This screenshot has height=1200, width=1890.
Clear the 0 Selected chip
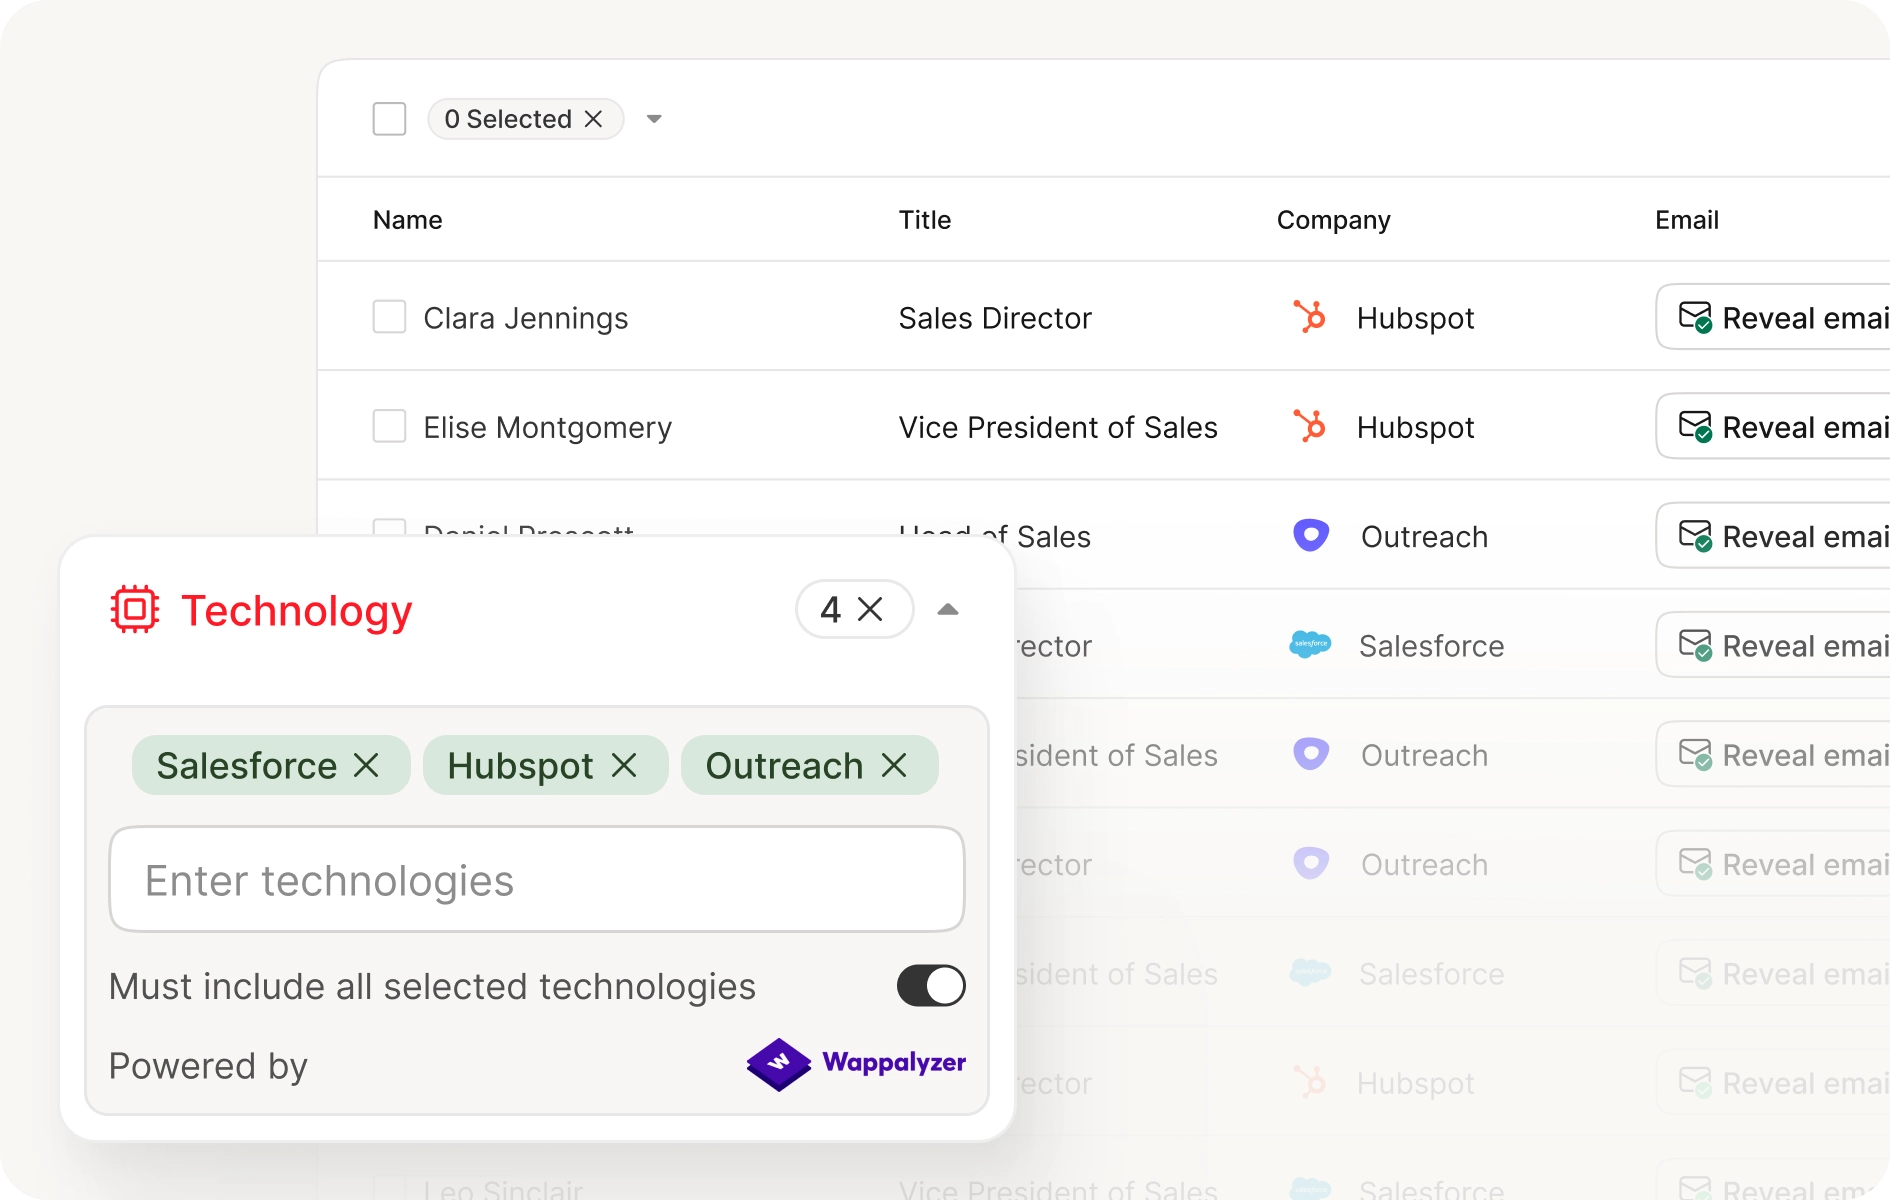[x=594, y=119]
